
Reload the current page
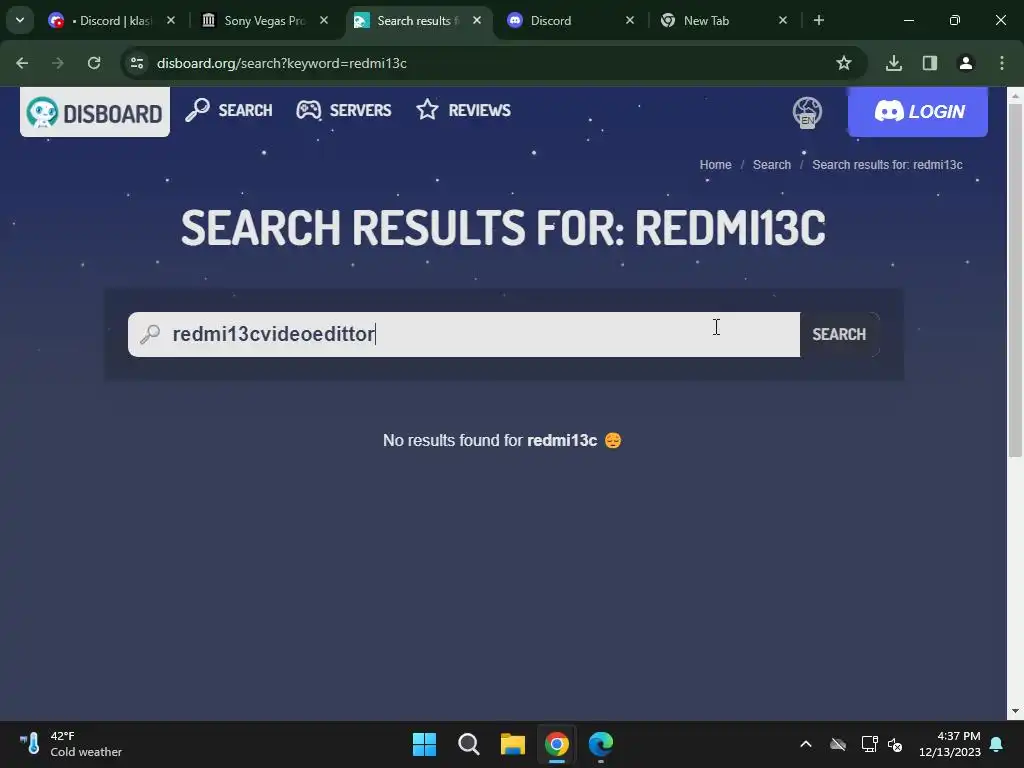click(x=94, y=63)
